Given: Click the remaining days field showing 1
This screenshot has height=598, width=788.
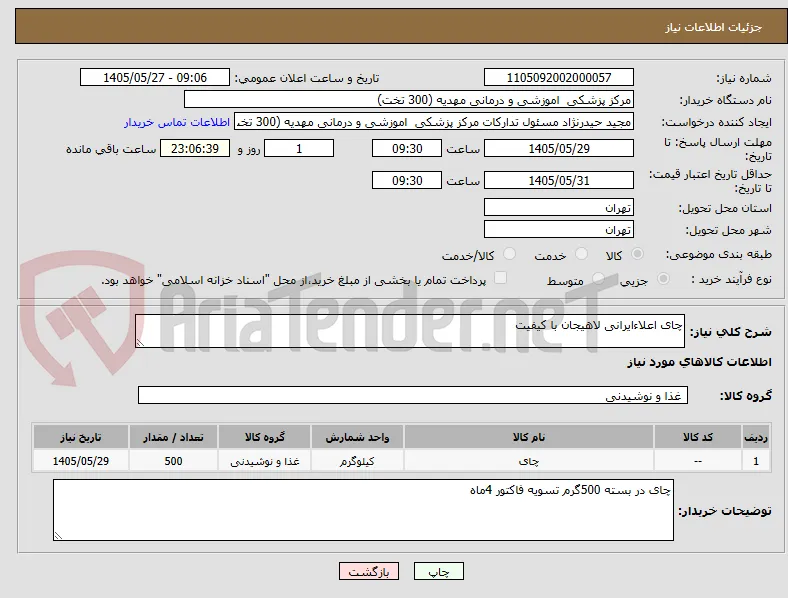Looking at the screenshot, I should click(x=299, y=148).
